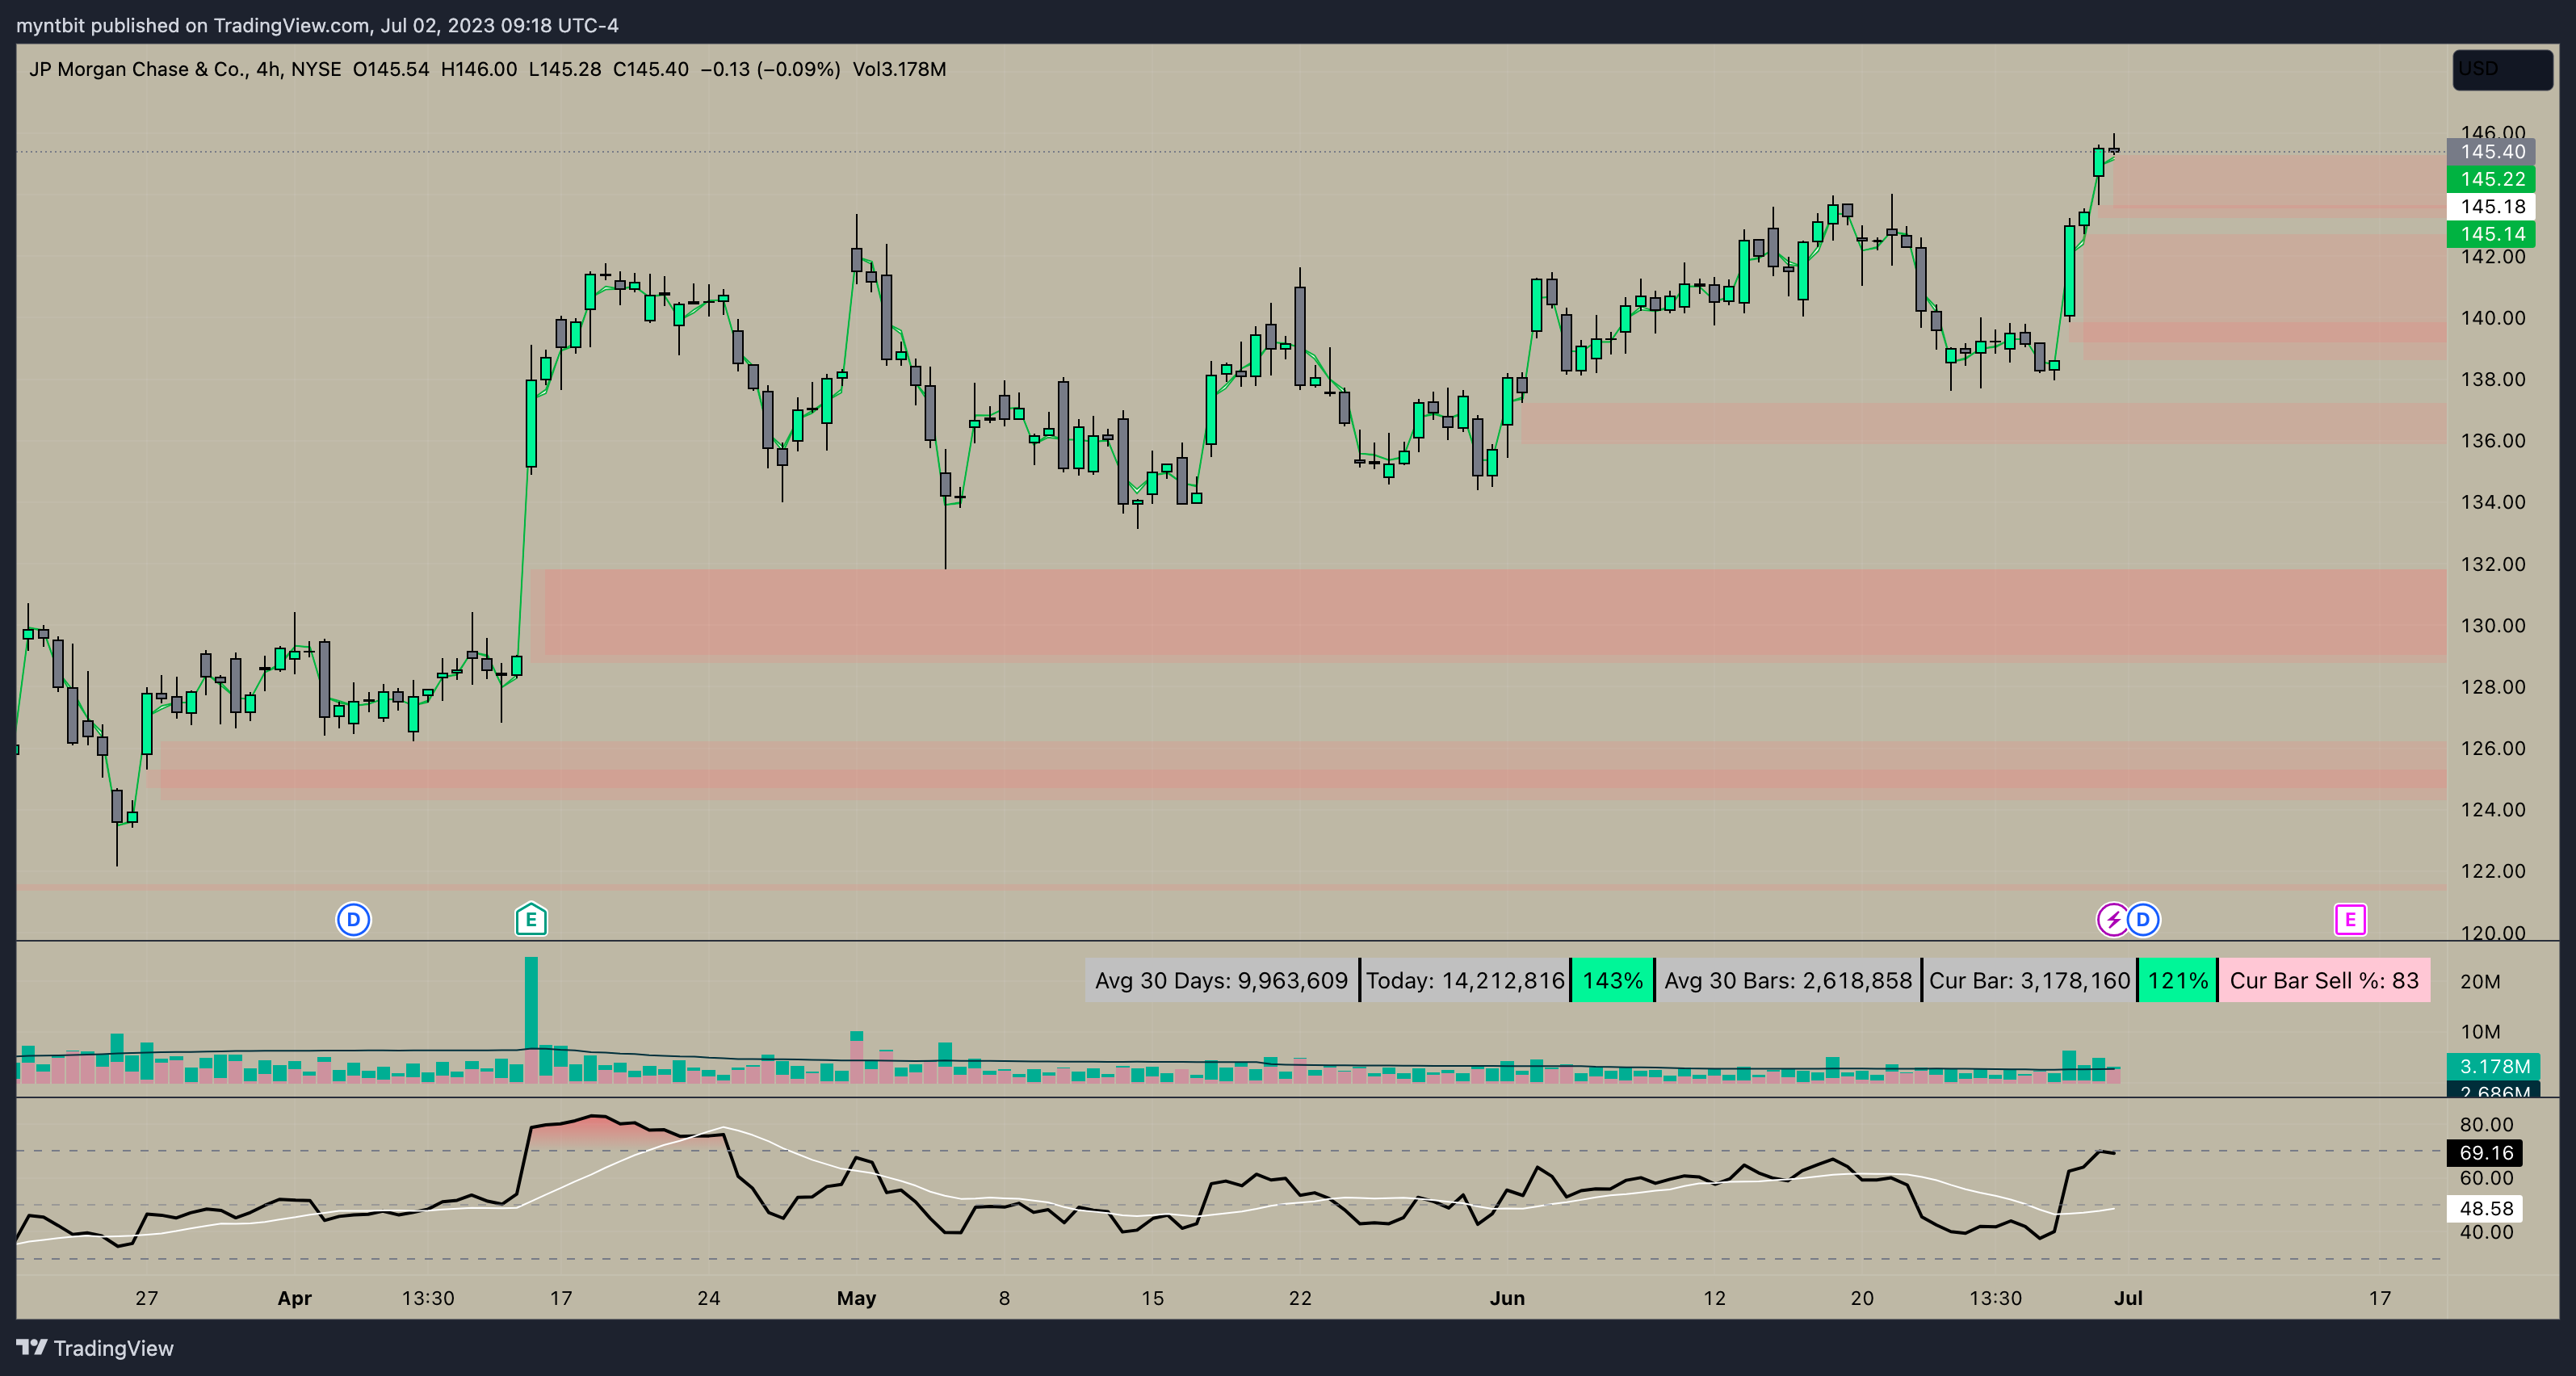Click the white 48.58 RSI average label
Viewport: 2576px width, 1376px height.
pos(2485,1208)
